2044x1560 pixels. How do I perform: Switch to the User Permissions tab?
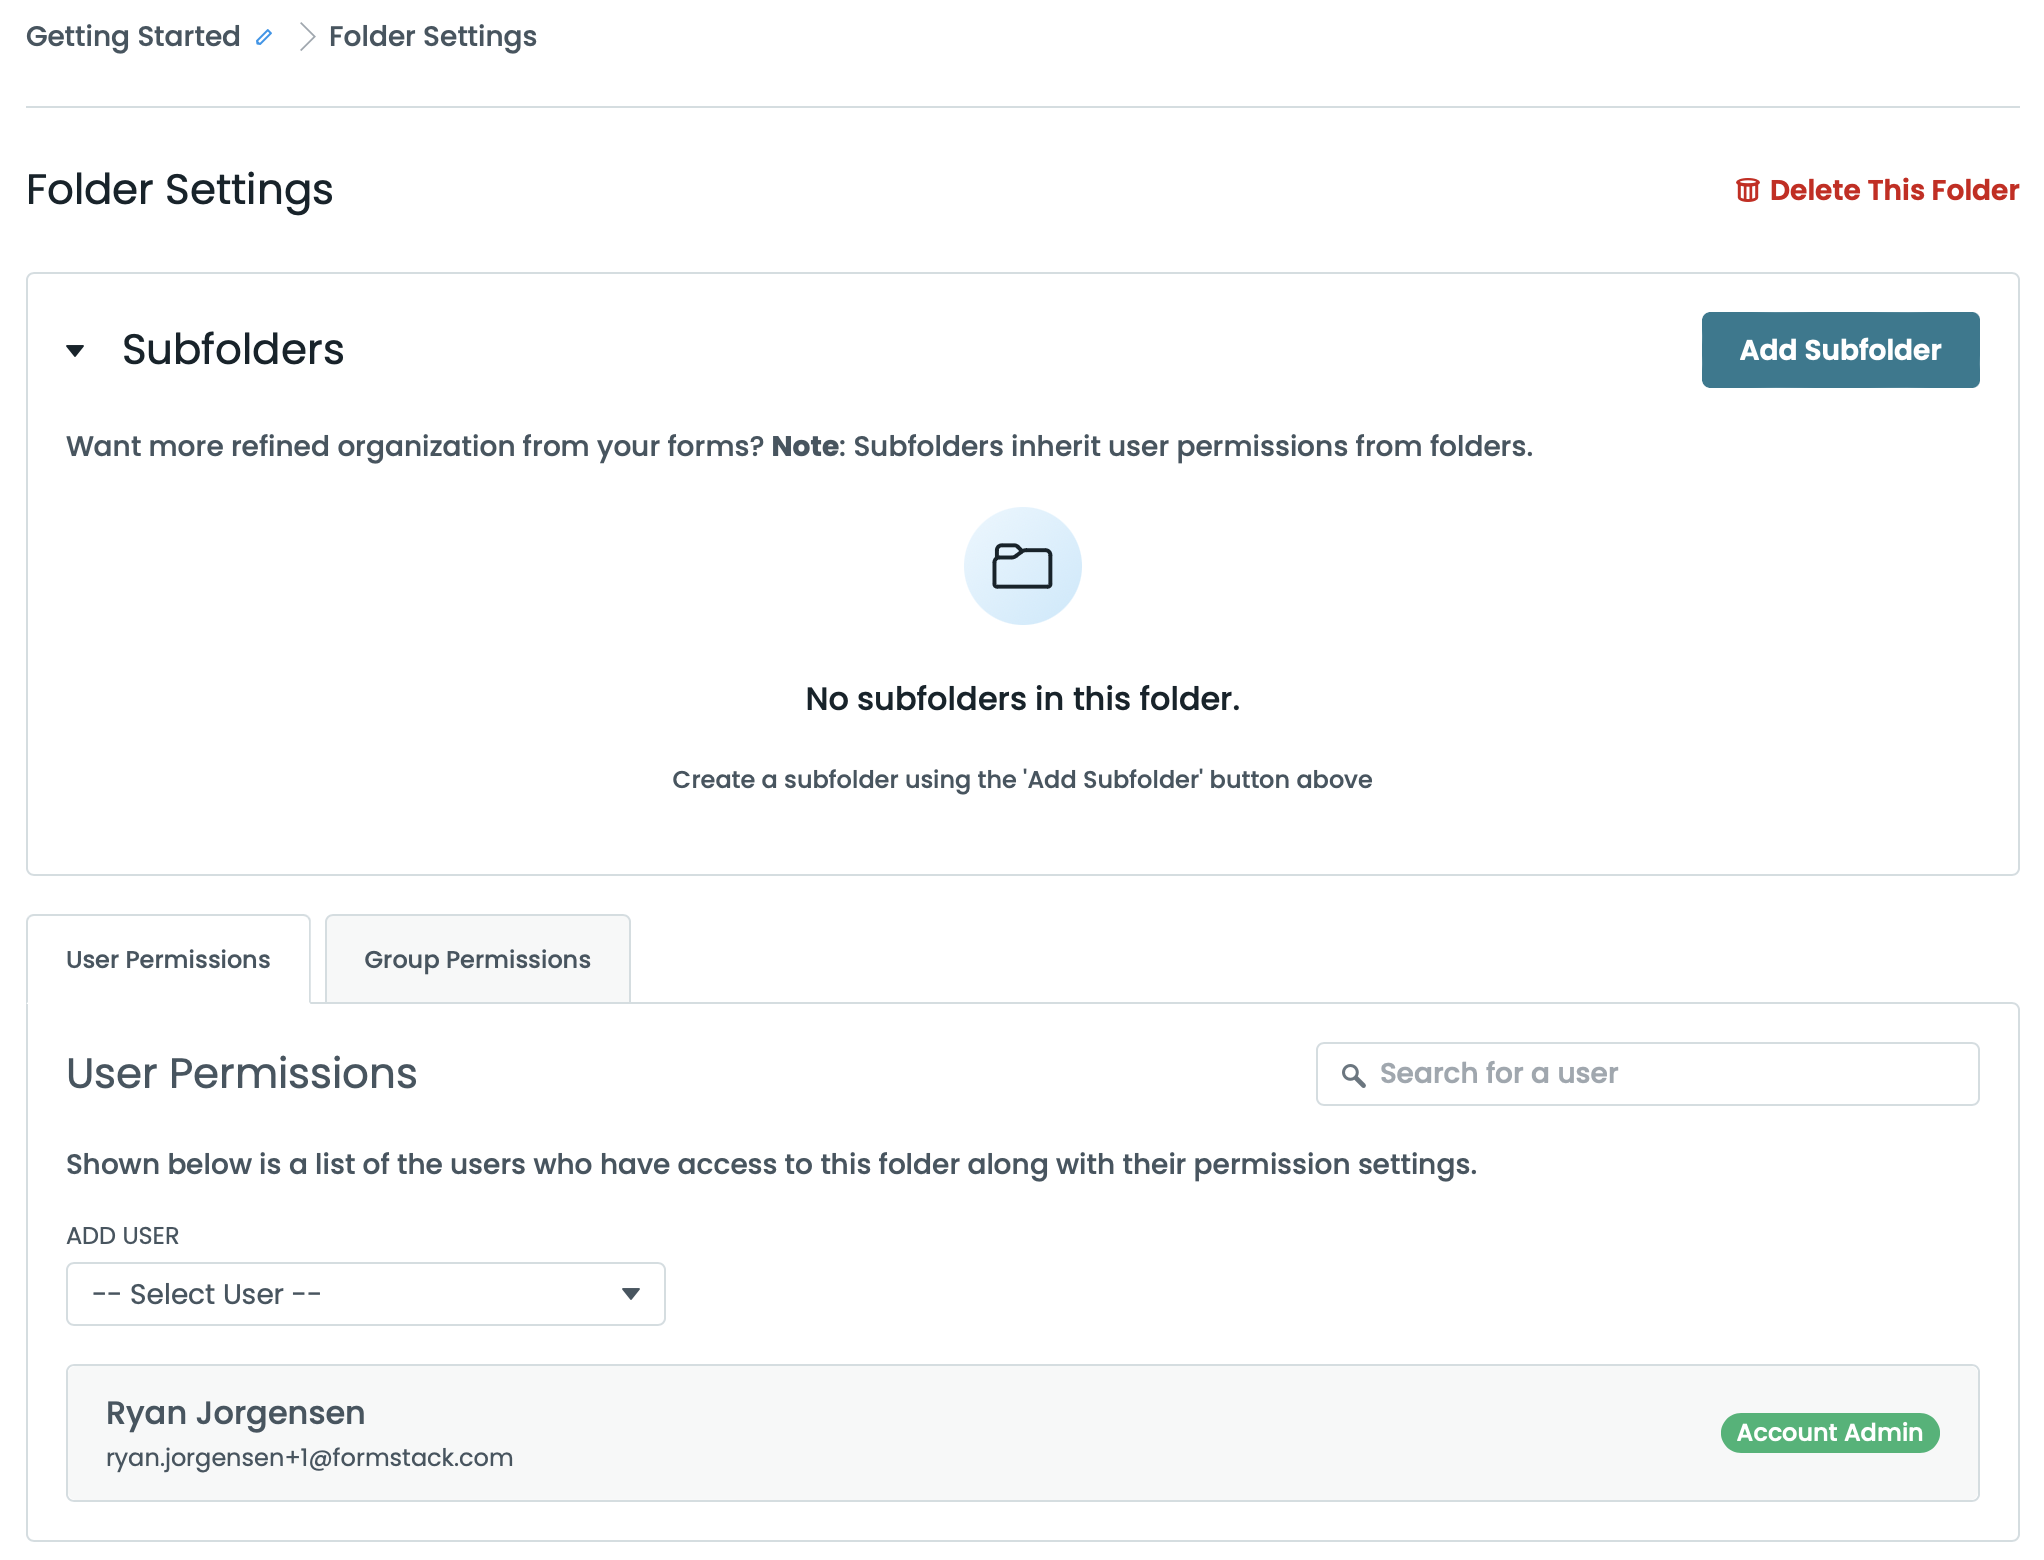(x=168, y=960)
